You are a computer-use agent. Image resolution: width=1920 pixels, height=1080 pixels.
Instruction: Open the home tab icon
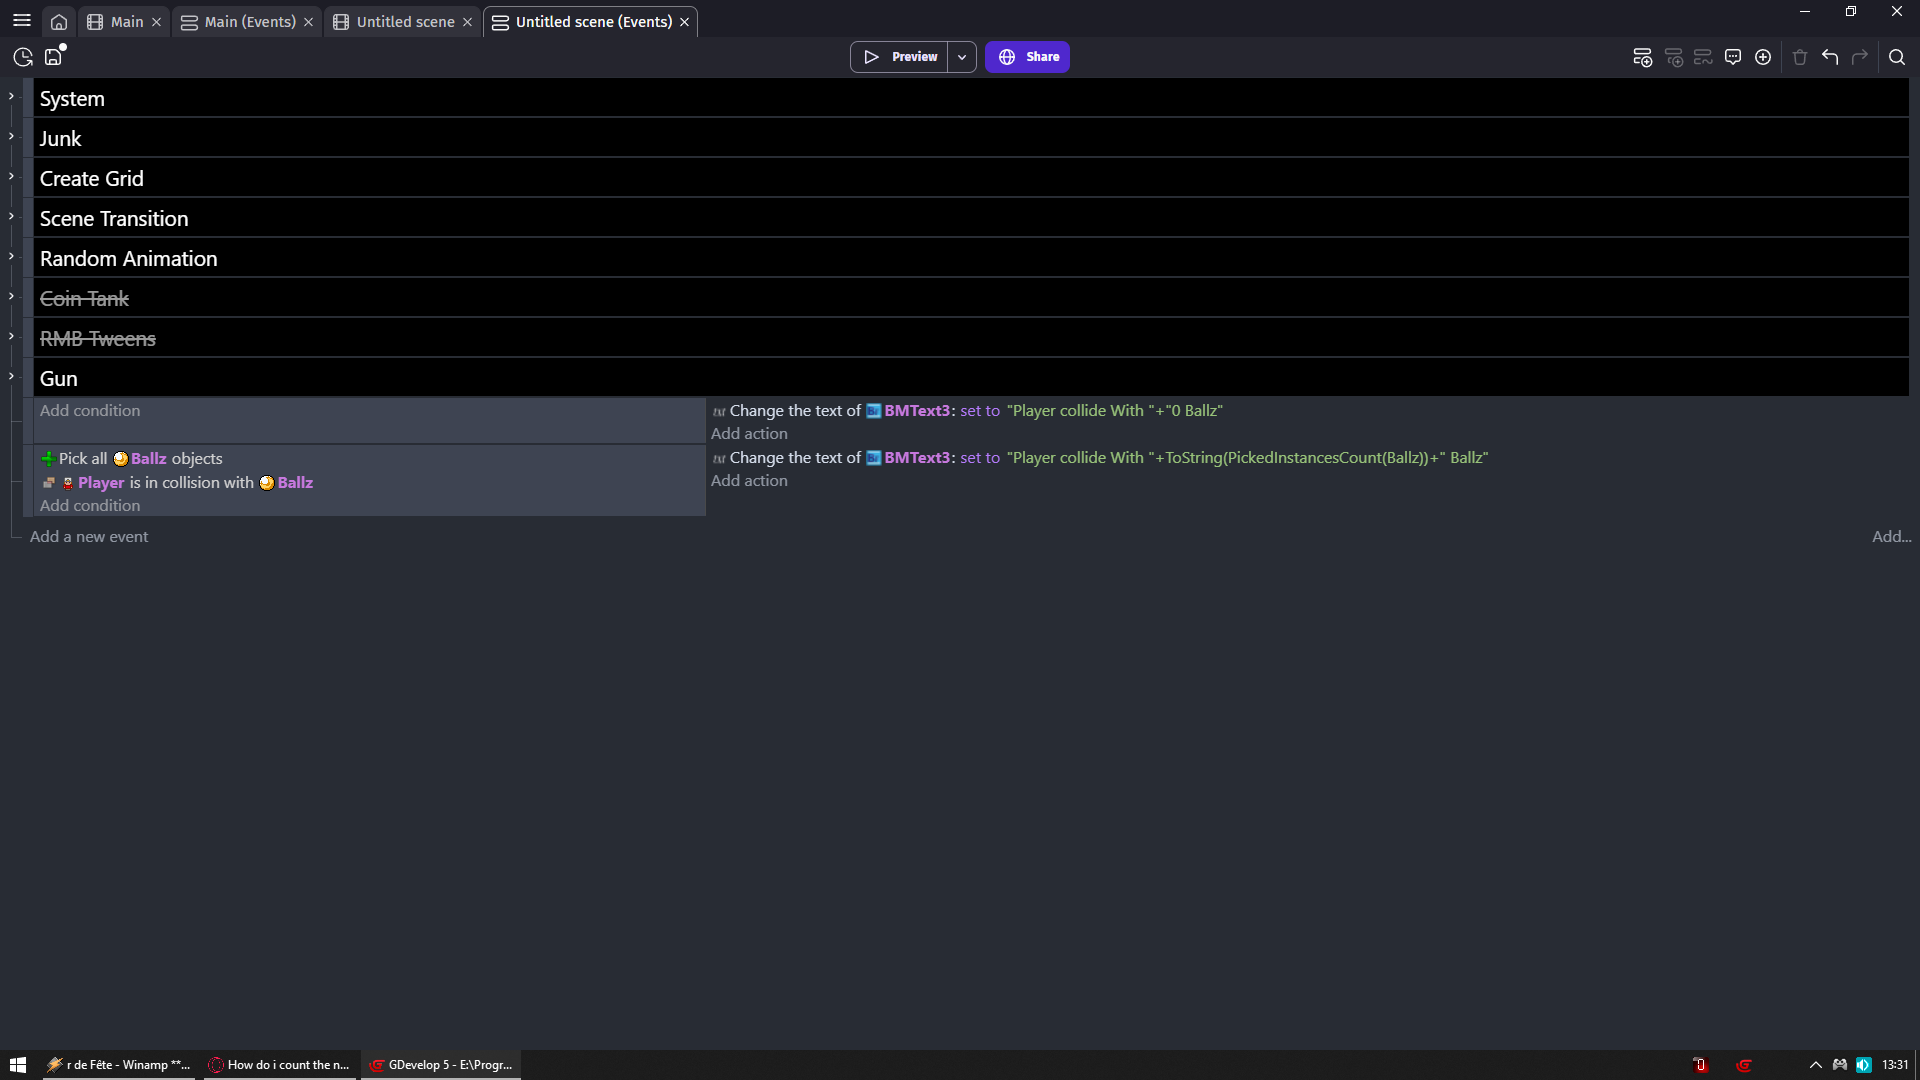click(x=59, y=22)
